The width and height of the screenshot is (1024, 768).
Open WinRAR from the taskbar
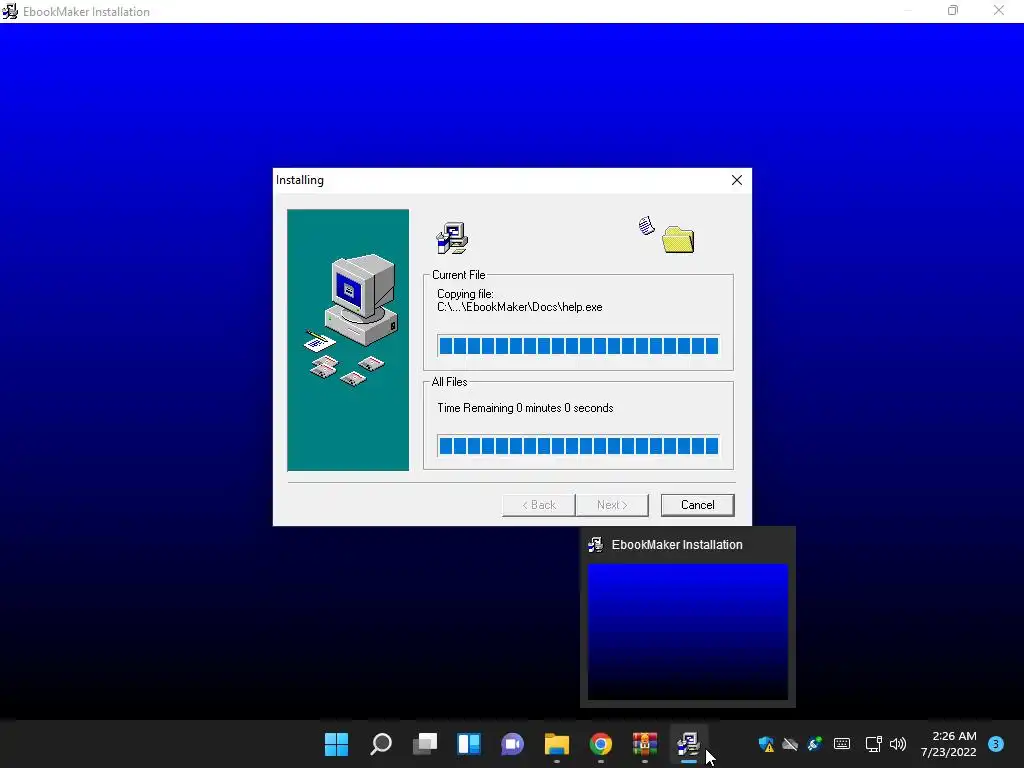click(645, 744)
